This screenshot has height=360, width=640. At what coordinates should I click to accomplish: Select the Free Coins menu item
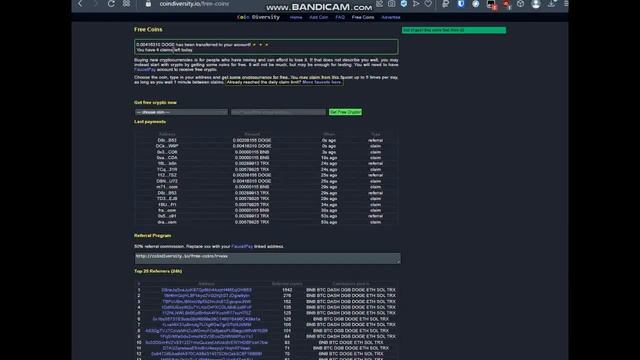click(x=363, y=18)
